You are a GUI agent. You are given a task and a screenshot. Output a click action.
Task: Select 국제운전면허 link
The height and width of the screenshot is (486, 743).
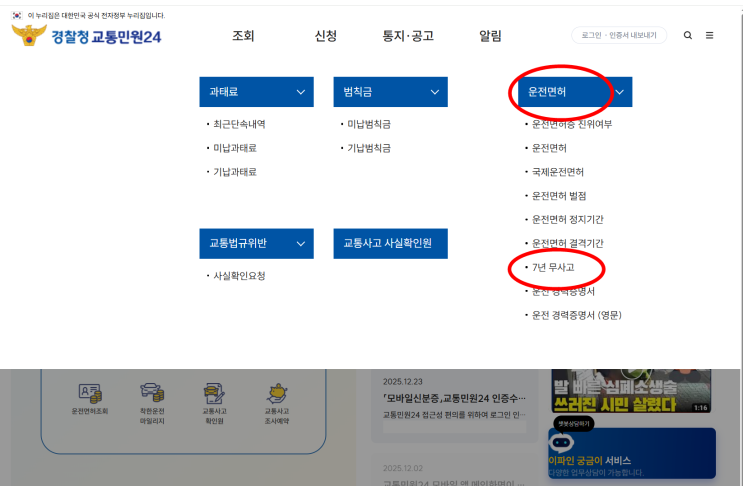click(558, 172)
